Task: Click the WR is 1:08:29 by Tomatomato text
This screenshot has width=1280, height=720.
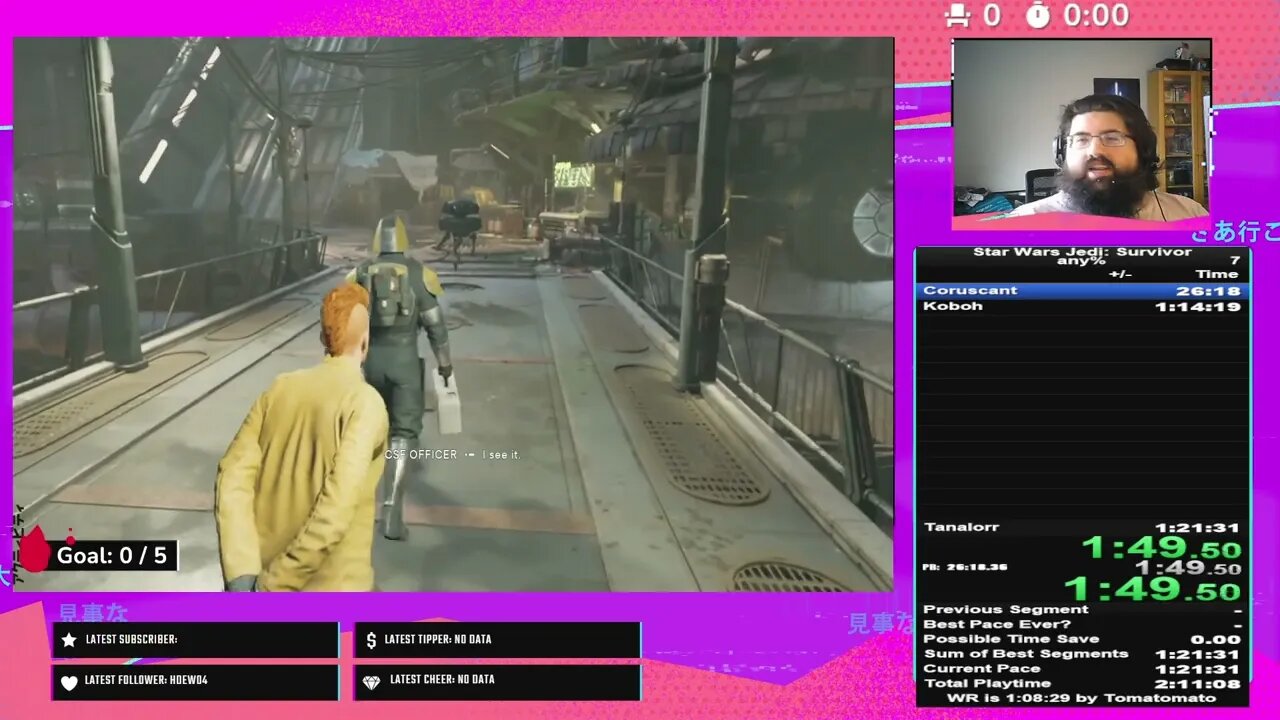Action: [1082, 698]
